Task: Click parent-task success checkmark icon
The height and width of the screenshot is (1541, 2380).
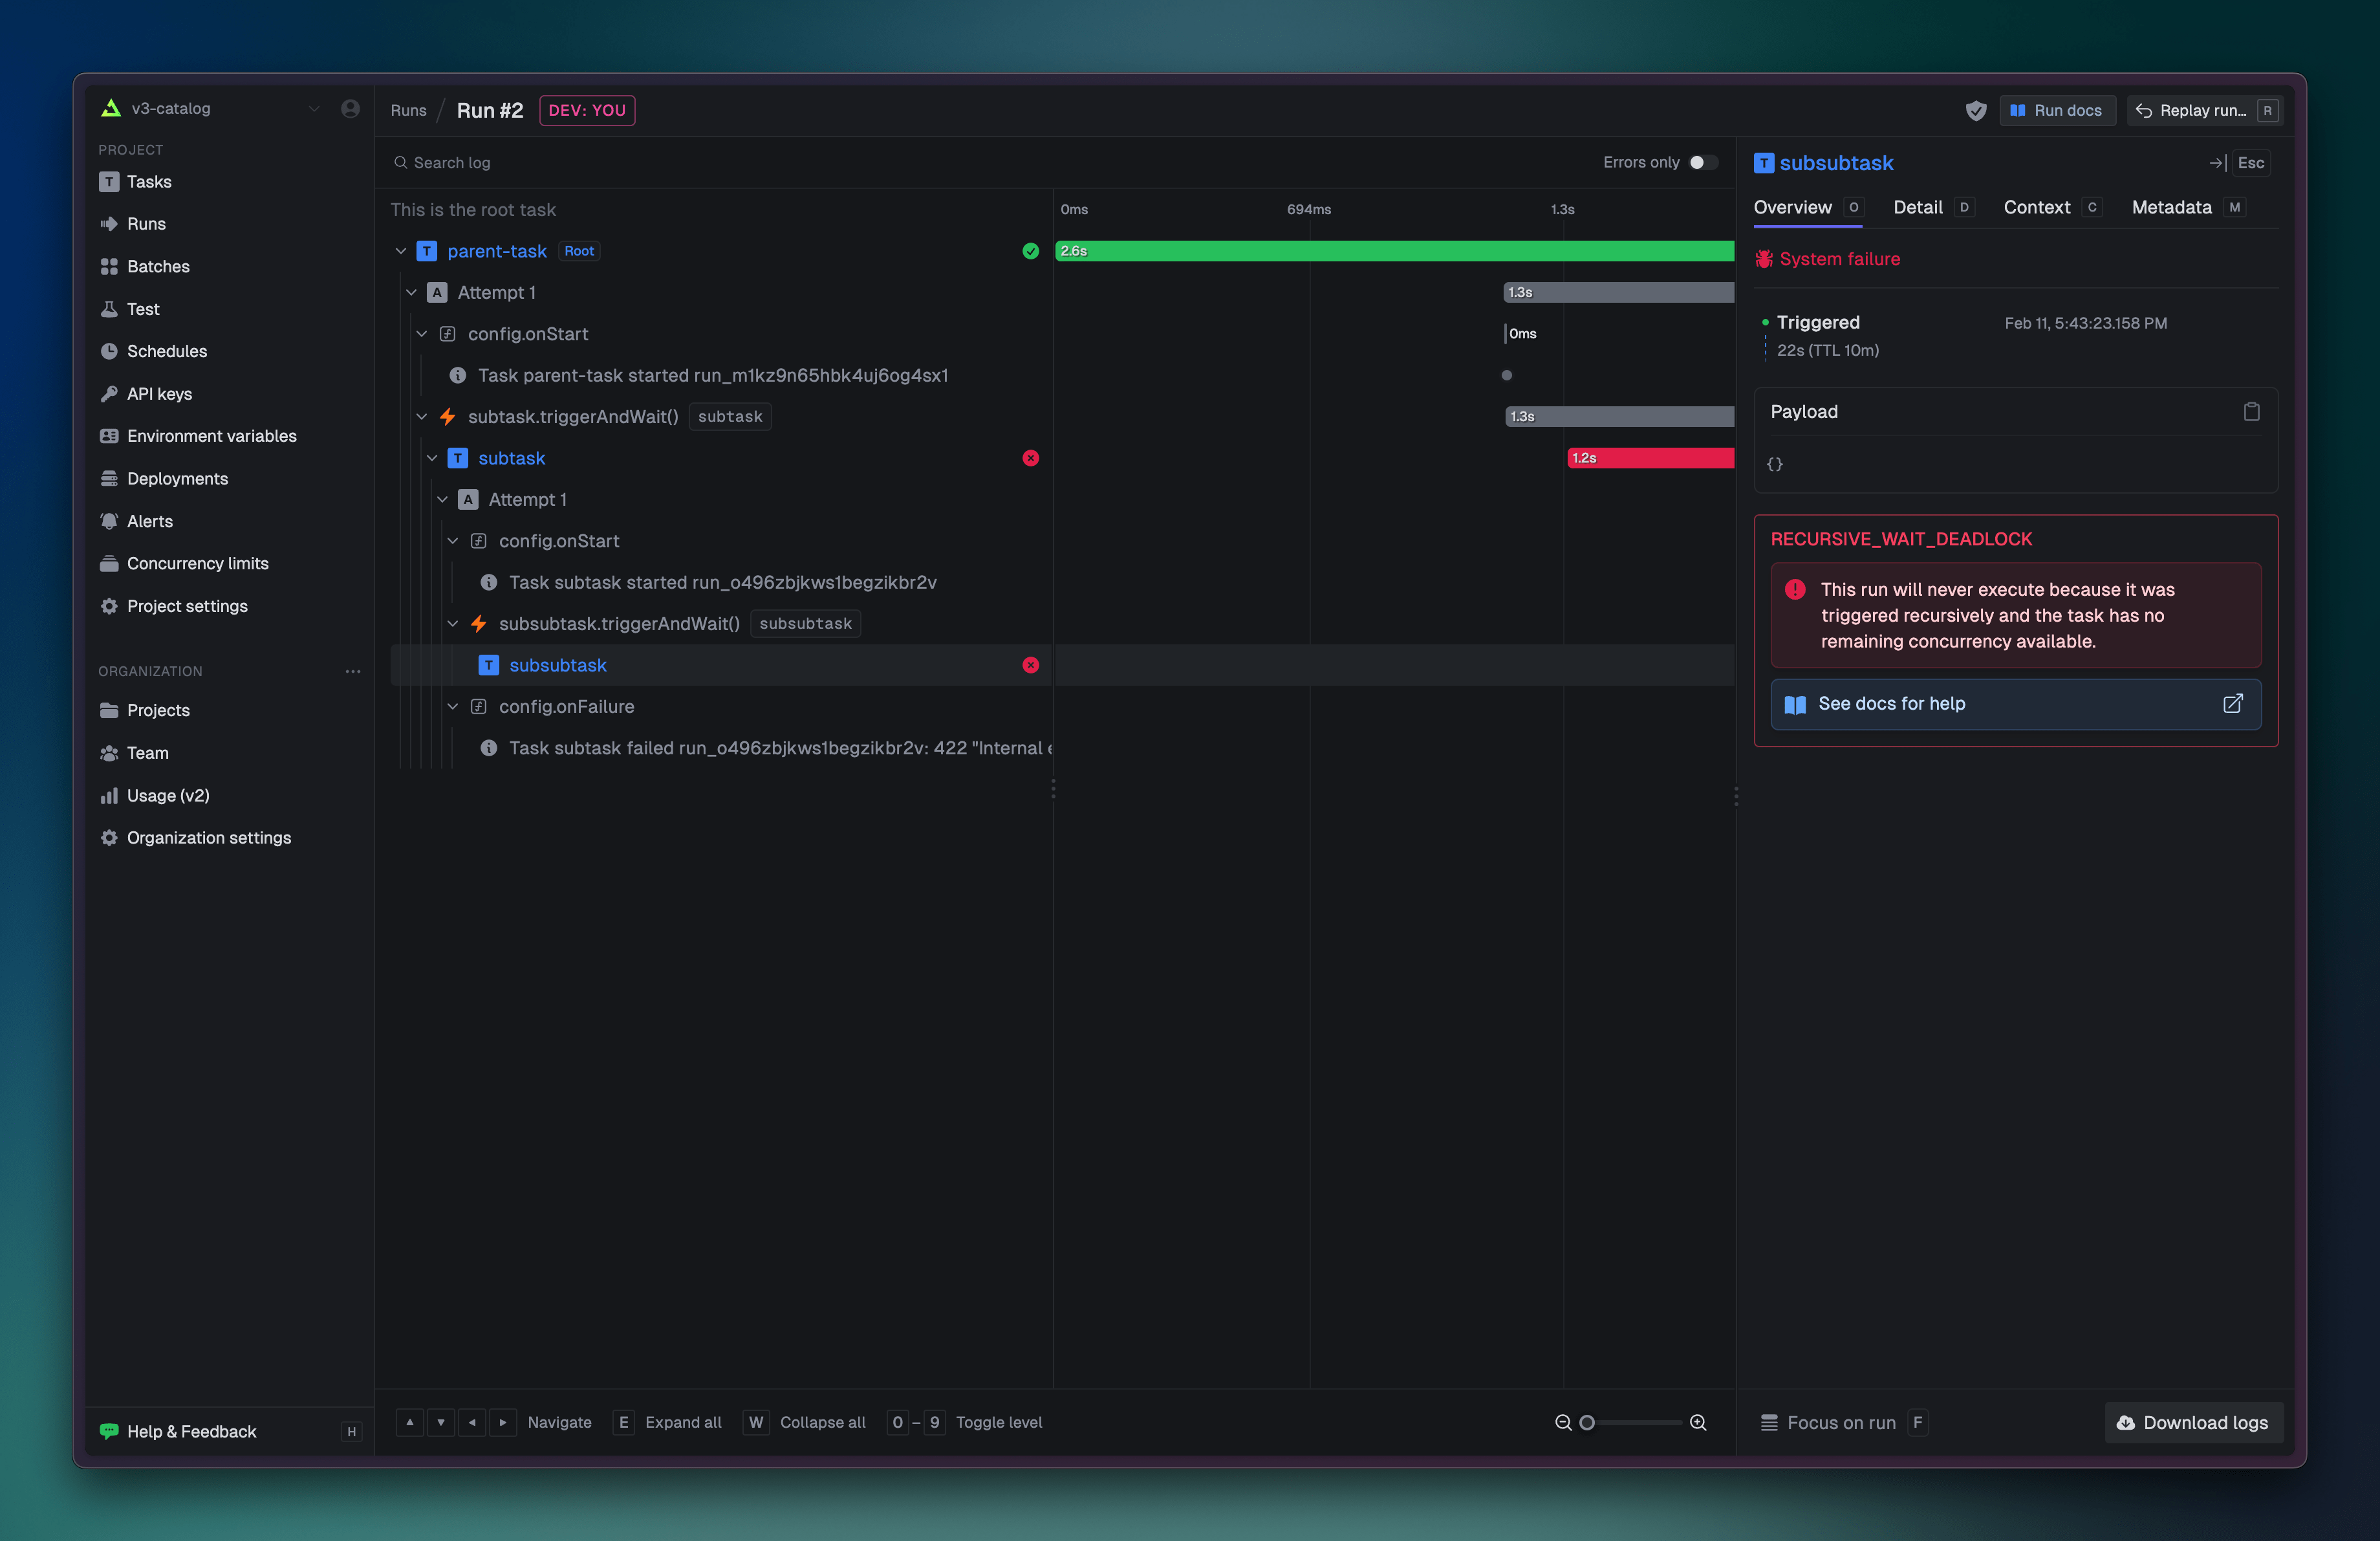Action: point(1031,251)
